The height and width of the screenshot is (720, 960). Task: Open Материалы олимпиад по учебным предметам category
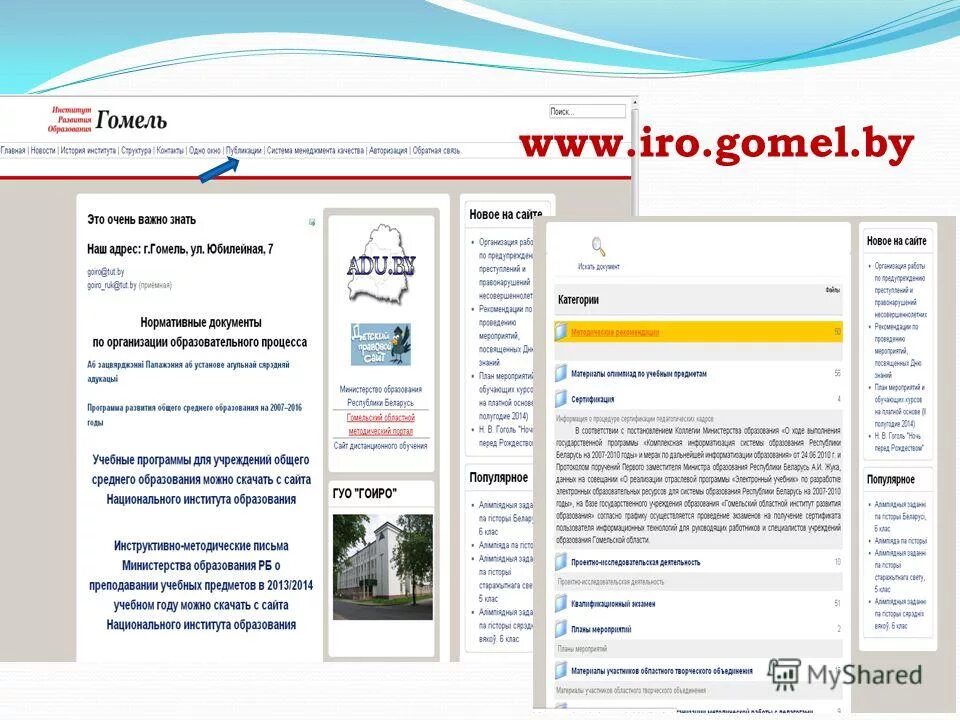[x=639, y=373]
